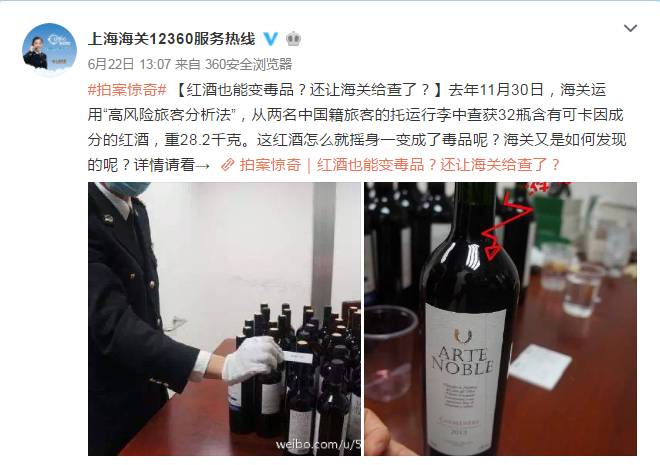Click the chain-link icon before 拍案惊奇 article link
Image resolution: width=660 pixels, height=465 pixels.
pyautogui.click(x=228, y=165)
